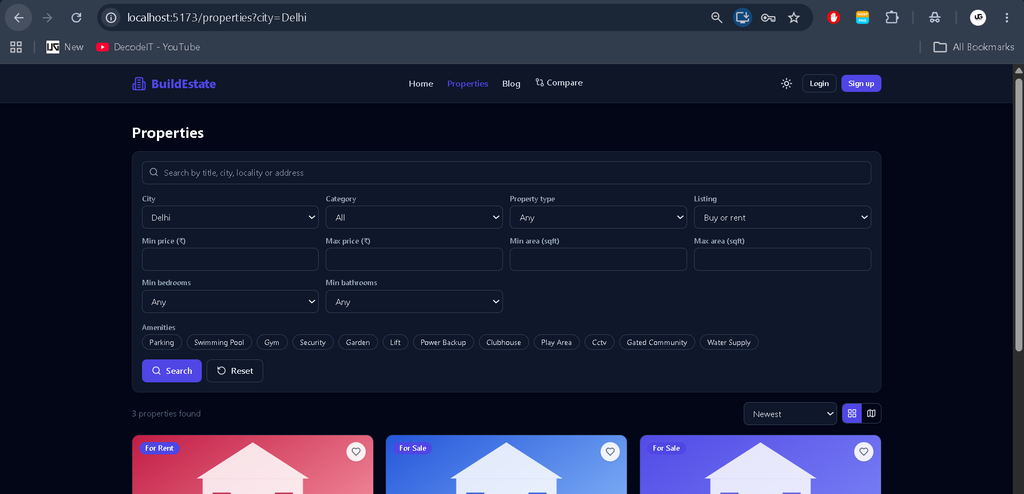Click the page vertical scrollbar
The width and height of the screenshot is (1024, 494).
[1018, 216]
